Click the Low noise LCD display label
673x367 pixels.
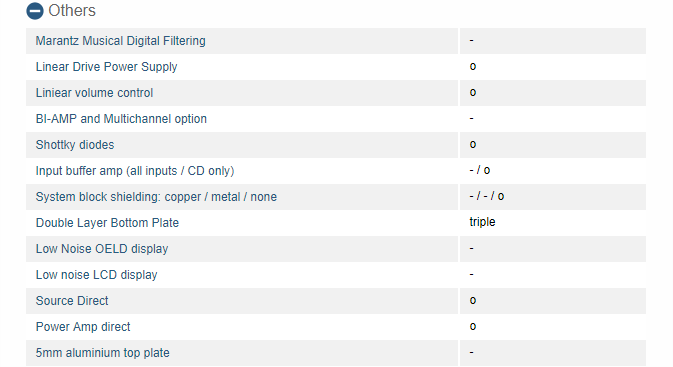tap(97, 275)
